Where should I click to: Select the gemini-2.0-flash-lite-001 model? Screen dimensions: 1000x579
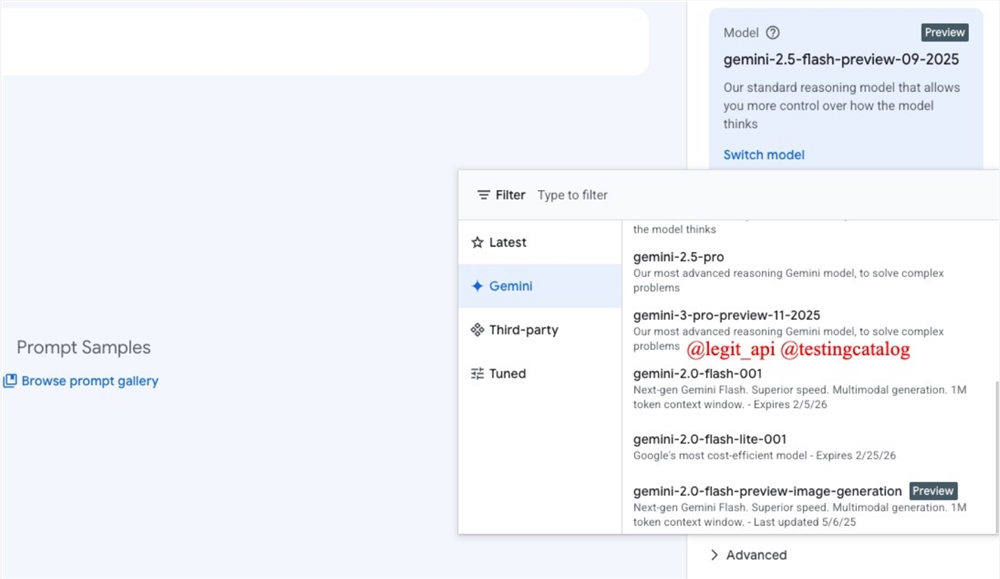[x=710, y=438]
